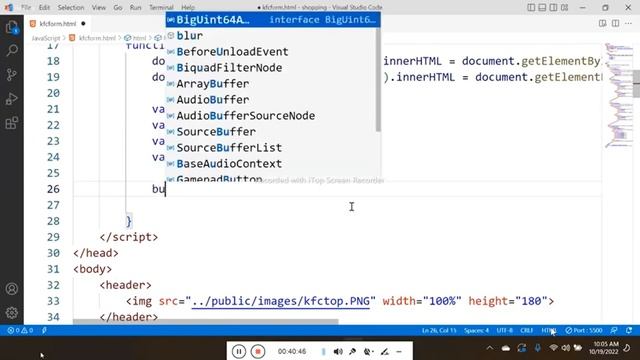This screenshot has height=360, width=640.
Task: Minimize the recorder toolbar
Action: 399,351
